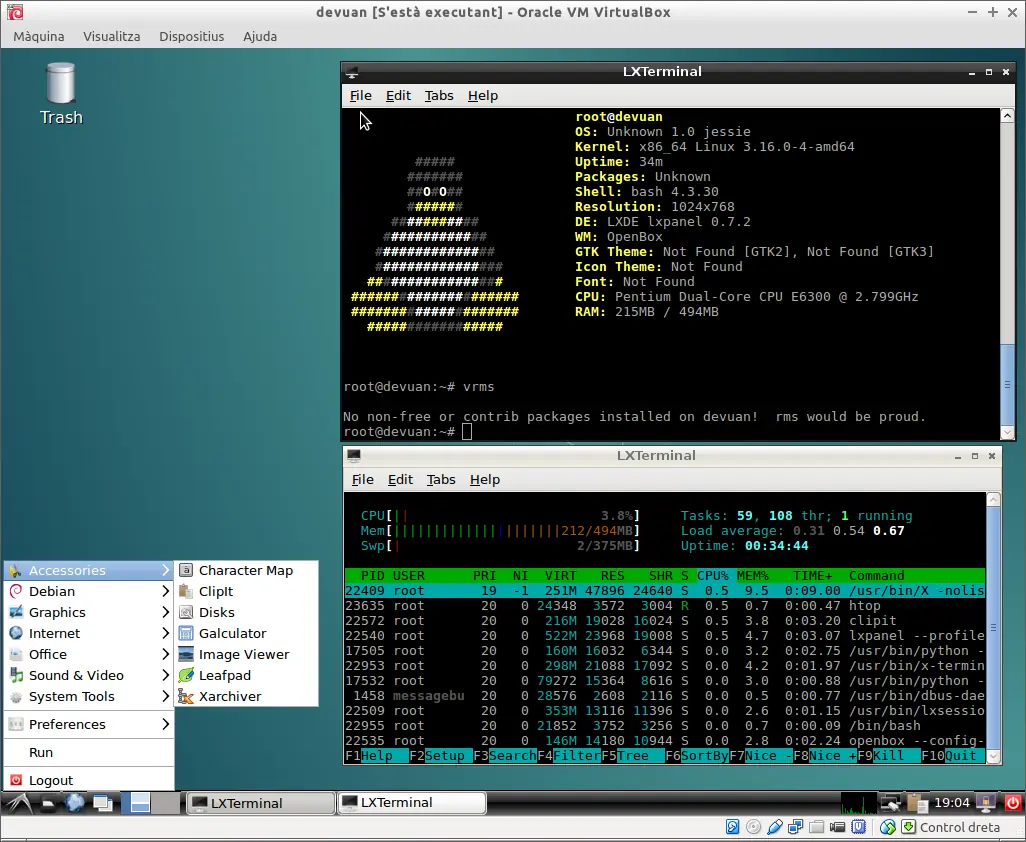Open Edit menu in htop LXTerminal
1026x842 pixels.
[400, 480]
